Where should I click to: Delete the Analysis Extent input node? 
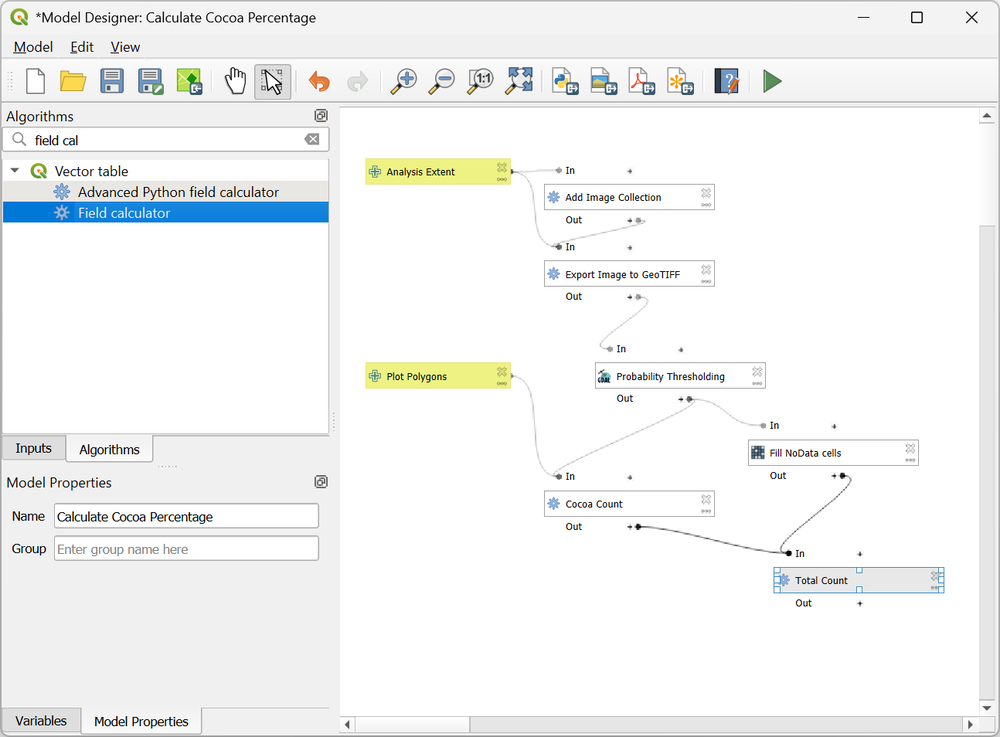(x=502, y=167)
